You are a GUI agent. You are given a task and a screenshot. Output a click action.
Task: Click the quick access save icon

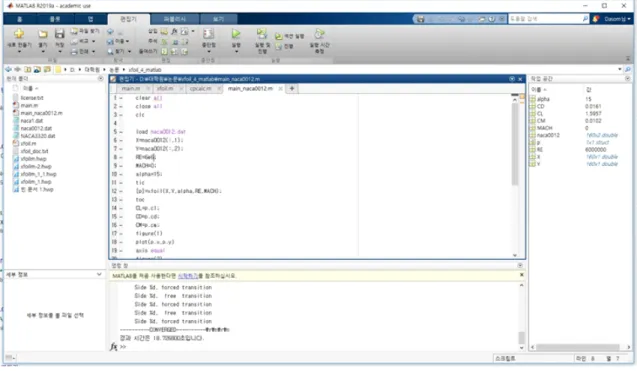coord(420,19)
